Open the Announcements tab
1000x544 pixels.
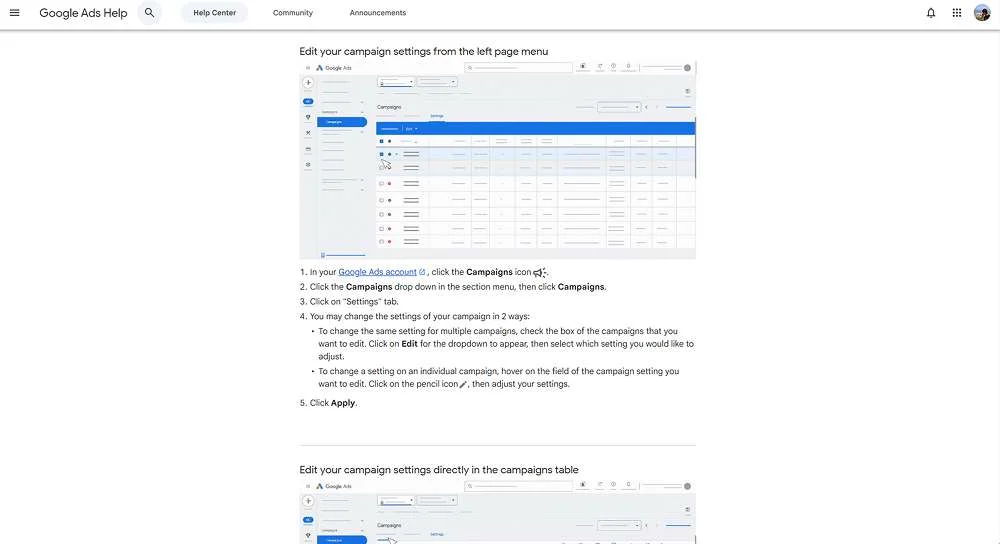tap(378, 13)
